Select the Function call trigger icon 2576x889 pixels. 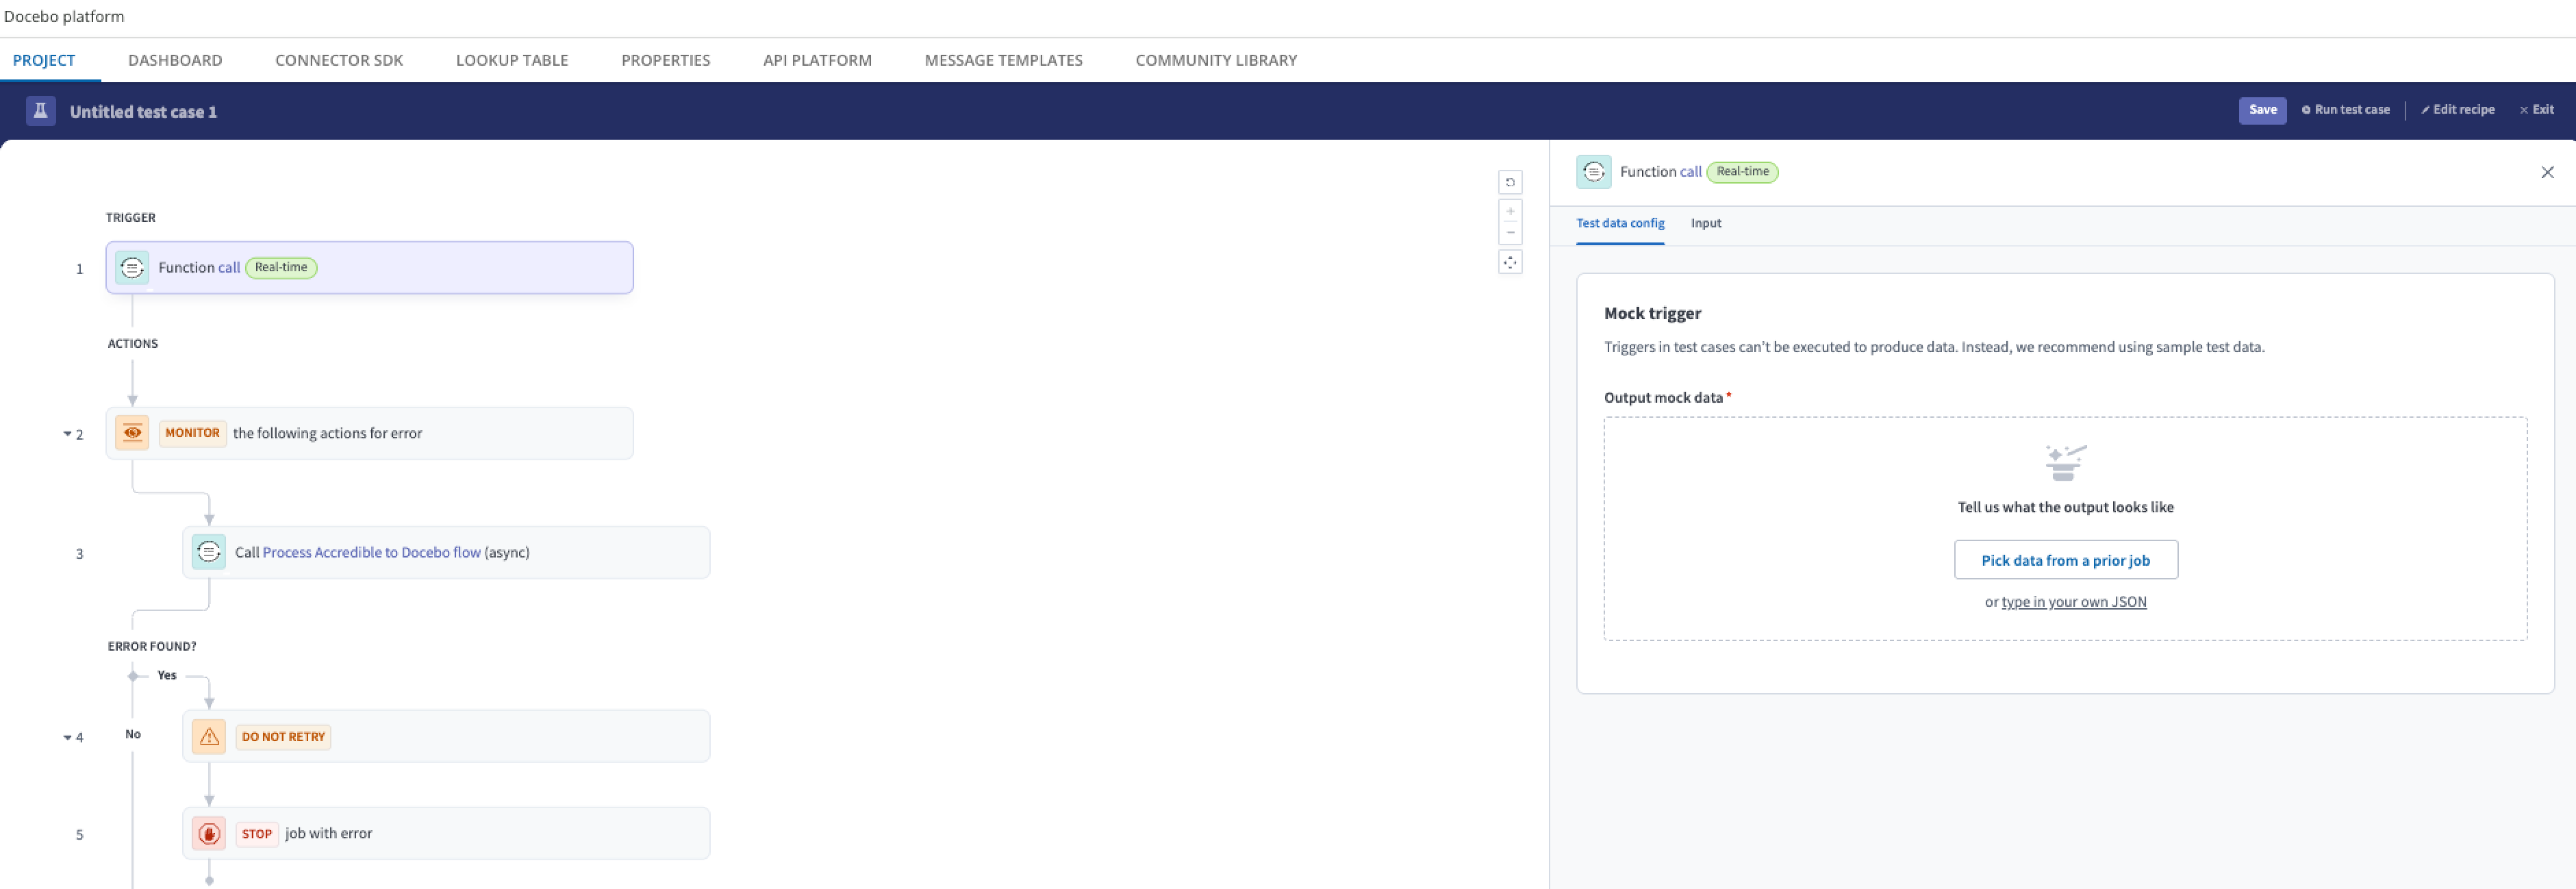132,267
